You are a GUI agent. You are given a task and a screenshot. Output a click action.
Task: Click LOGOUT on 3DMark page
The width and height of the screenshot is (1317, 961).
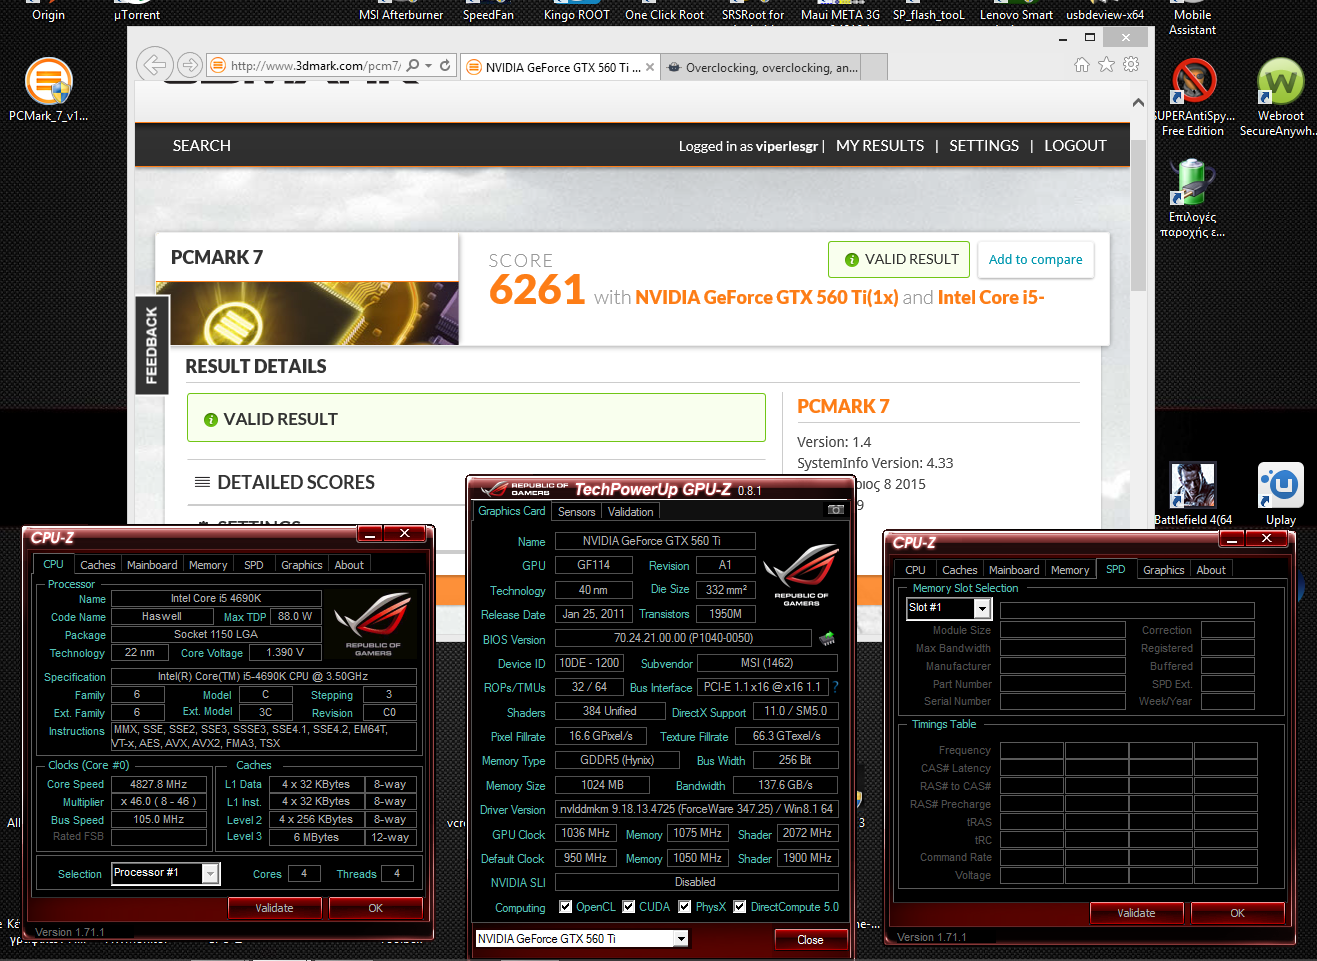click(x=1075, y=146)
